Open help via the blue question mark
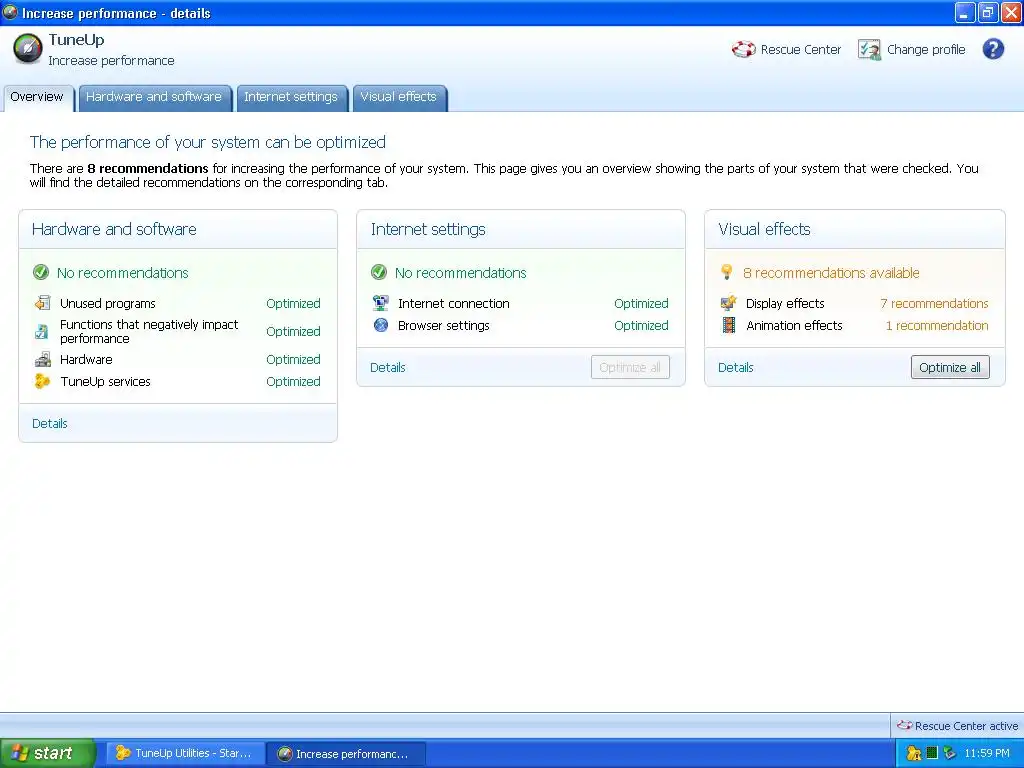Image resolution: width=1024 pixels, height=768 pixels. (x=993, y=49)
